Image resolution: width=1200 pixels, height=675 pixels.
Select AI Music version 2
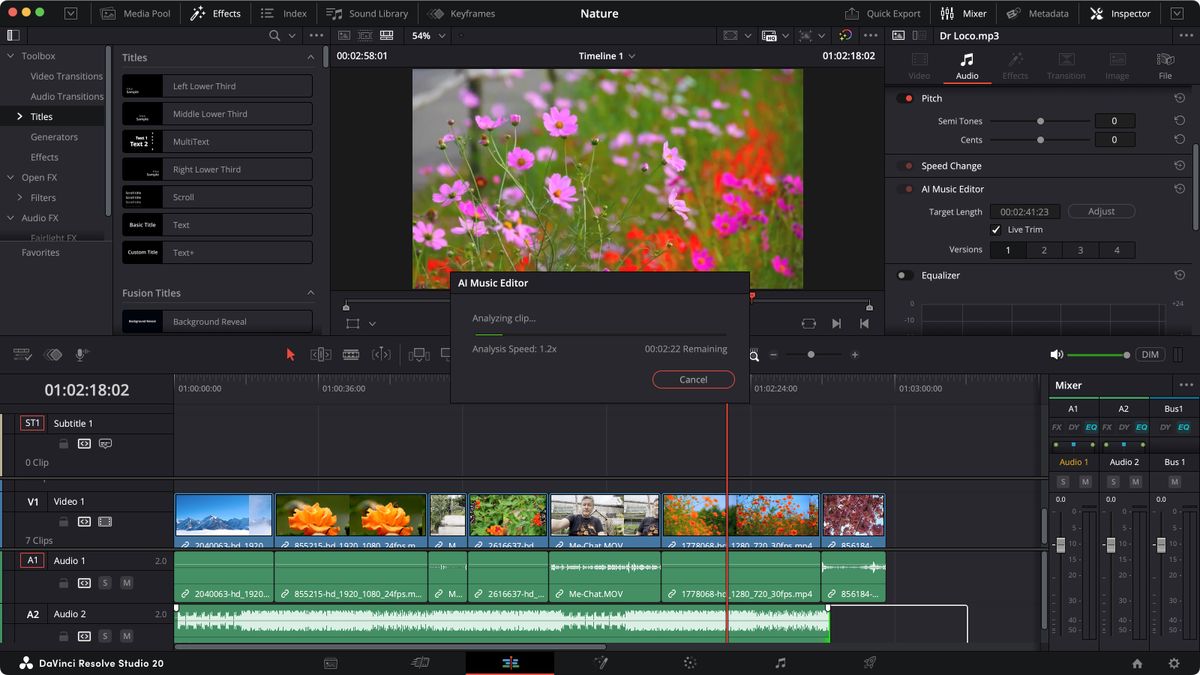pos(1044,250)
